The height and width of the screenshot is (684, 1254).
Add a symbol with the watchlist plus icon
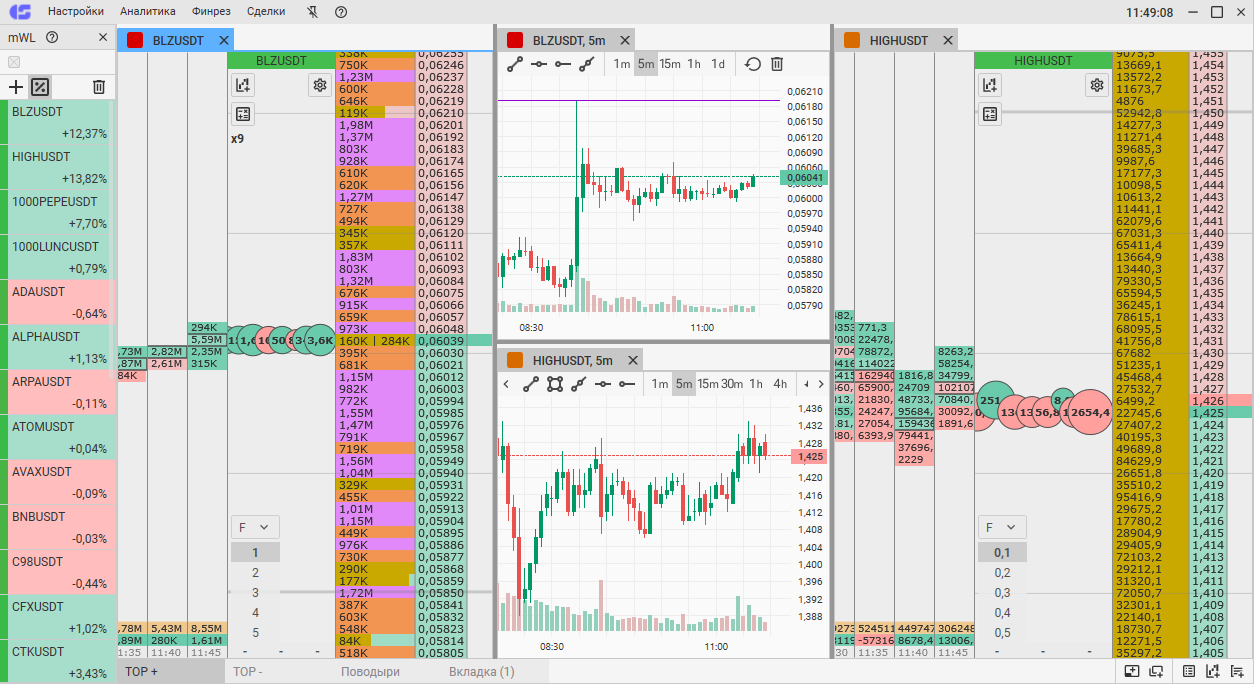point(15,87)
